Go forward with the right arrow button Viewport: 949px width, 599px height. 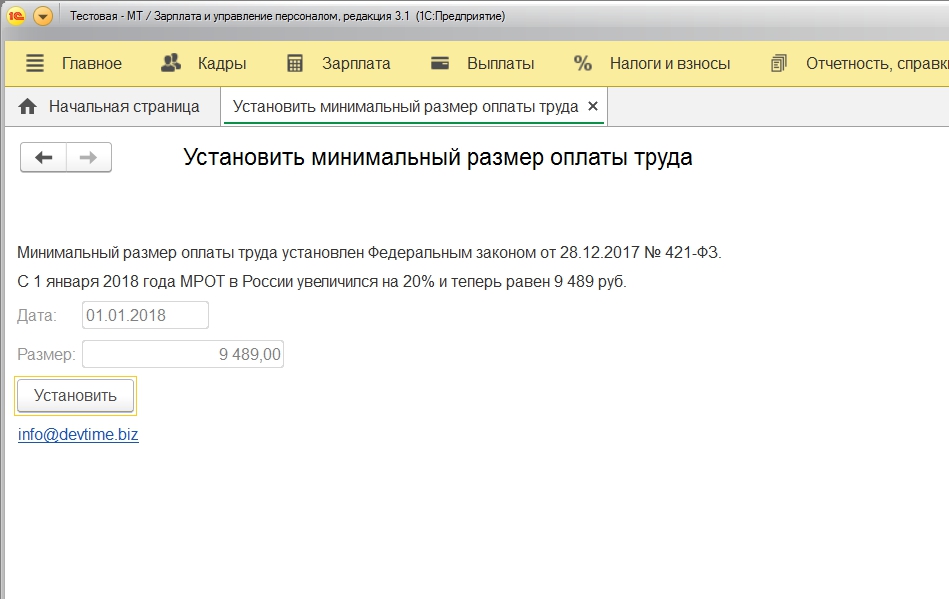tap(88, 157)
